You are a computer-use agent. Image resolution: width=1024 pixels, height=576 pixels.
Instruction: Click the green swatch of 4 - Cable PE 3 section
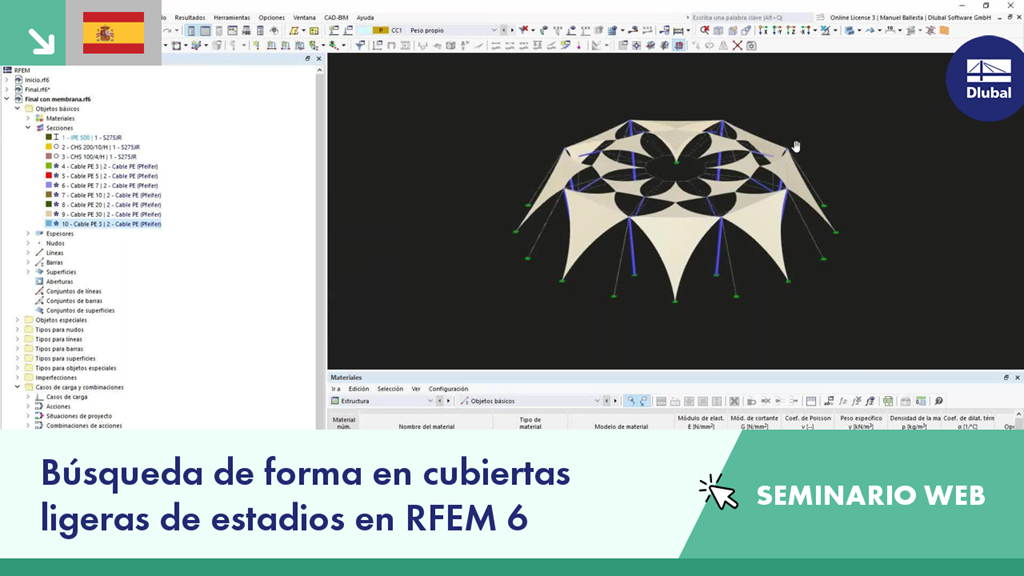click(x=48, y=166)
